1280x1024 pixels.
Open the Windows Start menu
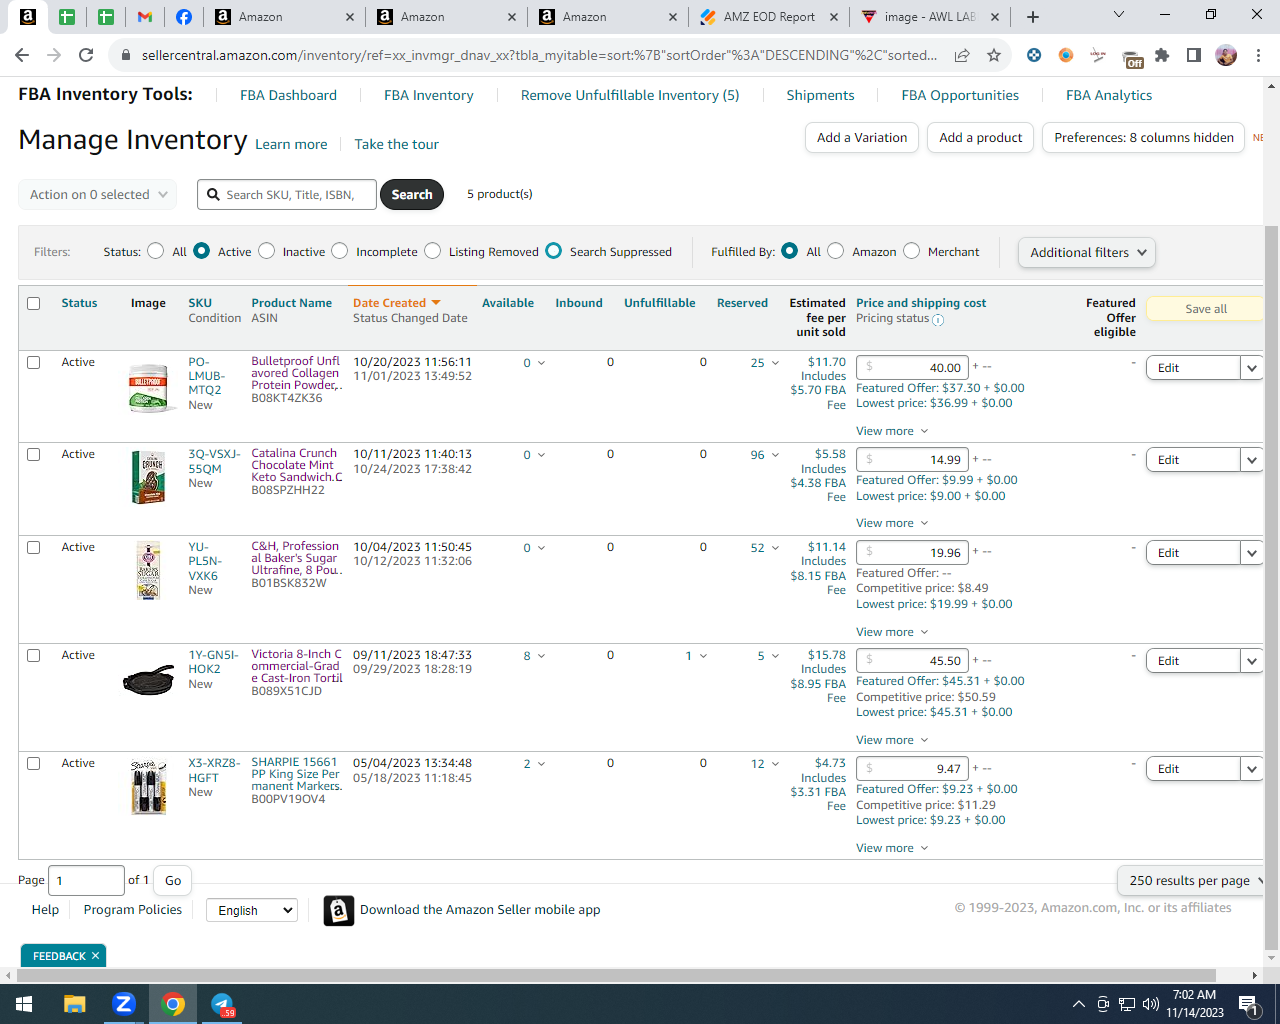24,1004
